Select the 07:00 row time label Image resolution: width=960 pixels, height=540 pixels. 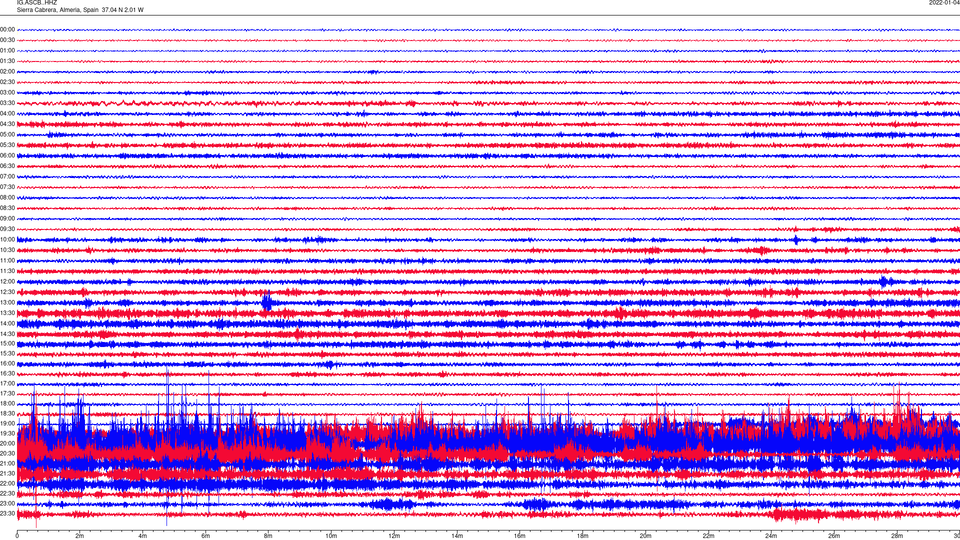coord(7,176)
